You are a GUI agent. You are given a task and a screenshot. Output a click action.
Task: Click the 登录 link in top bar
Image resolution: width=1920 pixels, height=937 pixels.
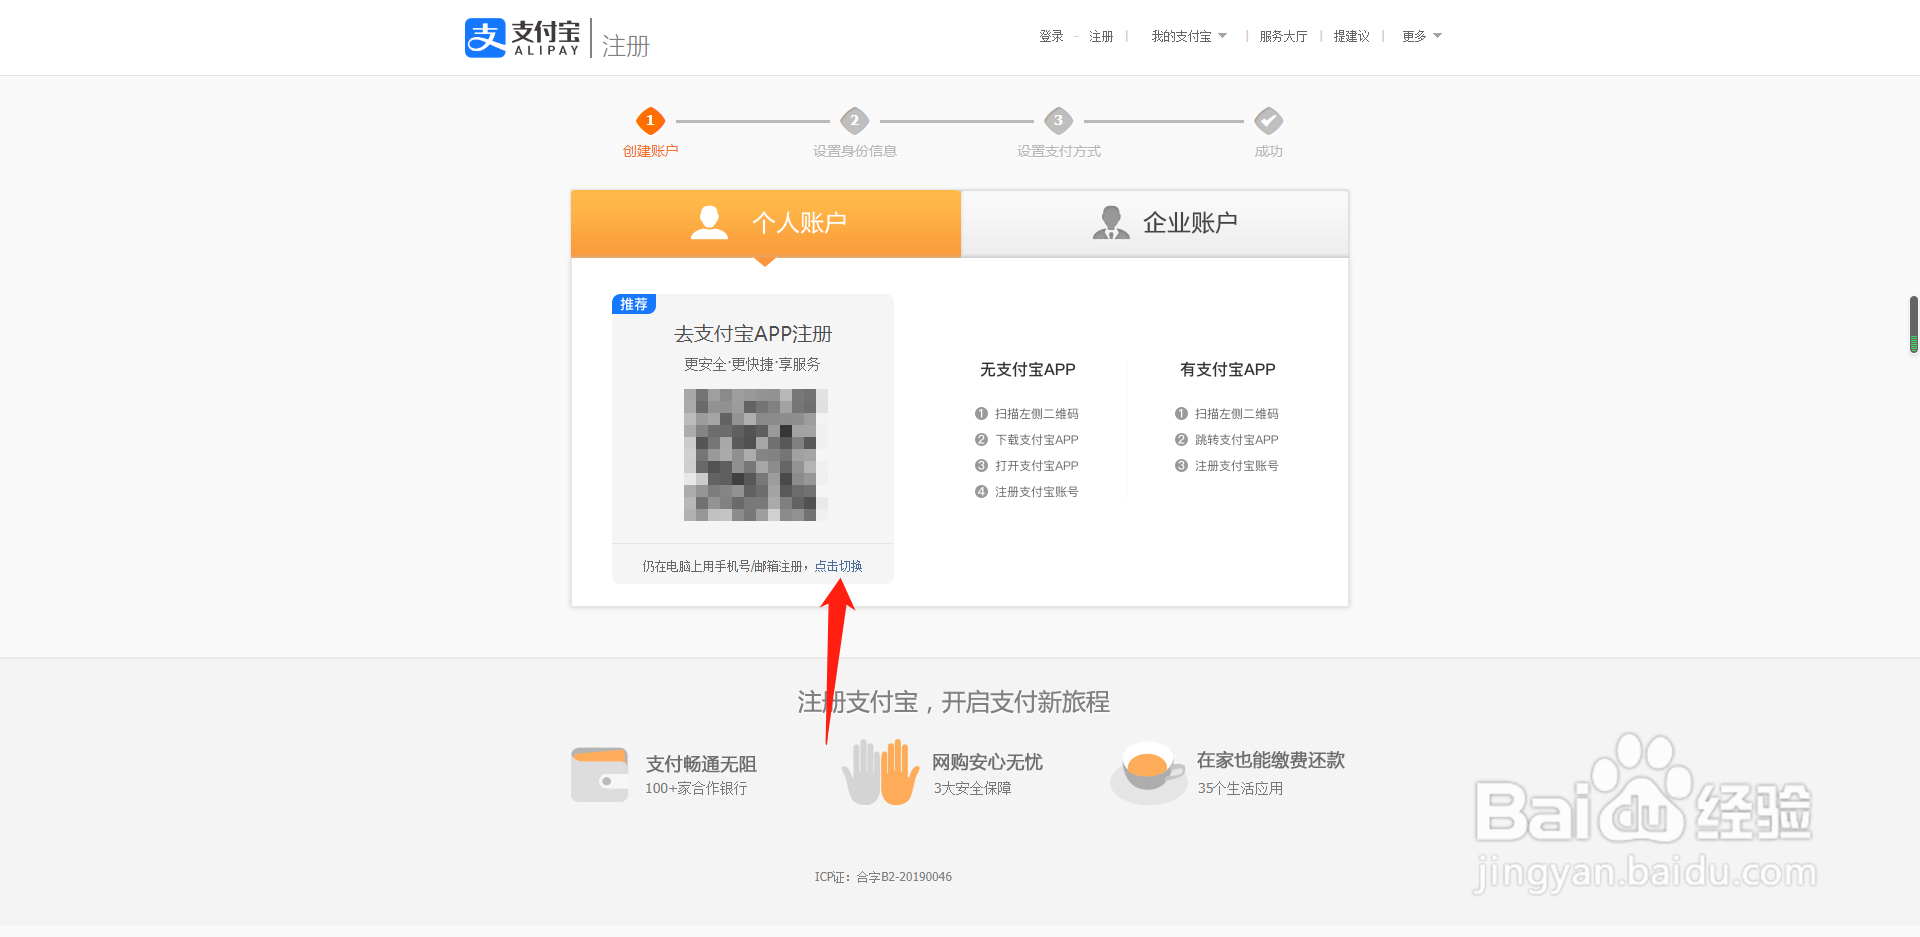click(x=1051, y=36)
